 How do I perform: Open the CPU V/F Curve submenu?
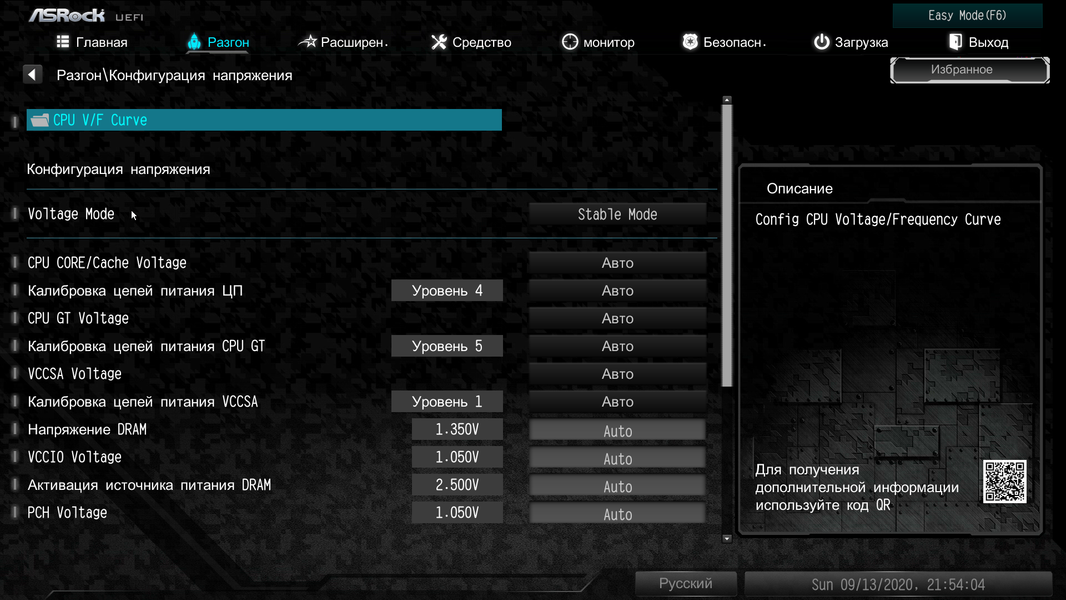click(x=264, y=120)
